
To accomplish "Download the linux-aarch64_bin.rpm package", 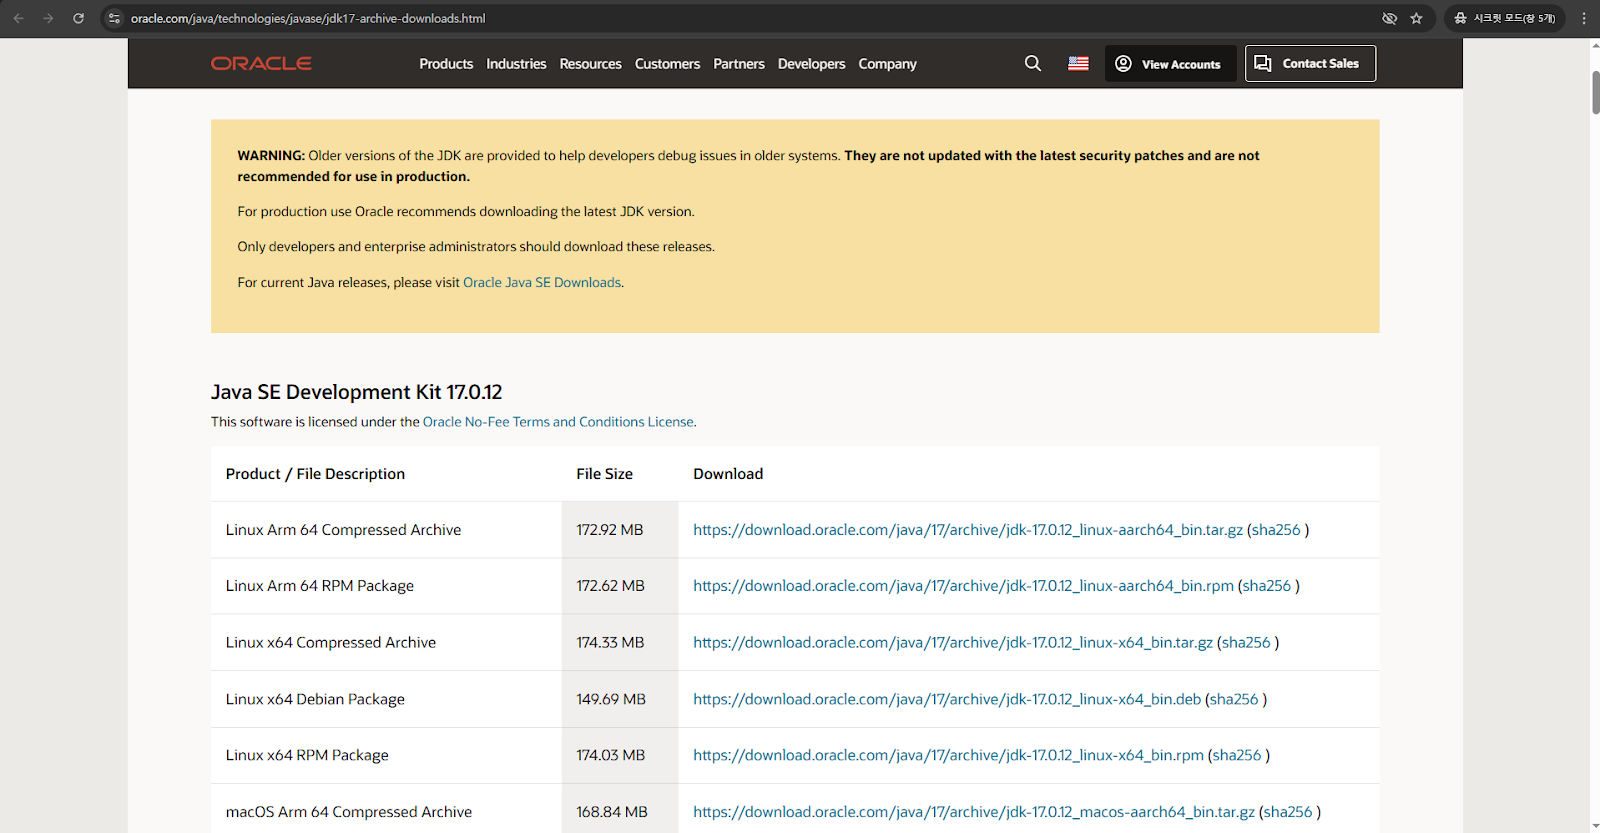I will point(963,586).
